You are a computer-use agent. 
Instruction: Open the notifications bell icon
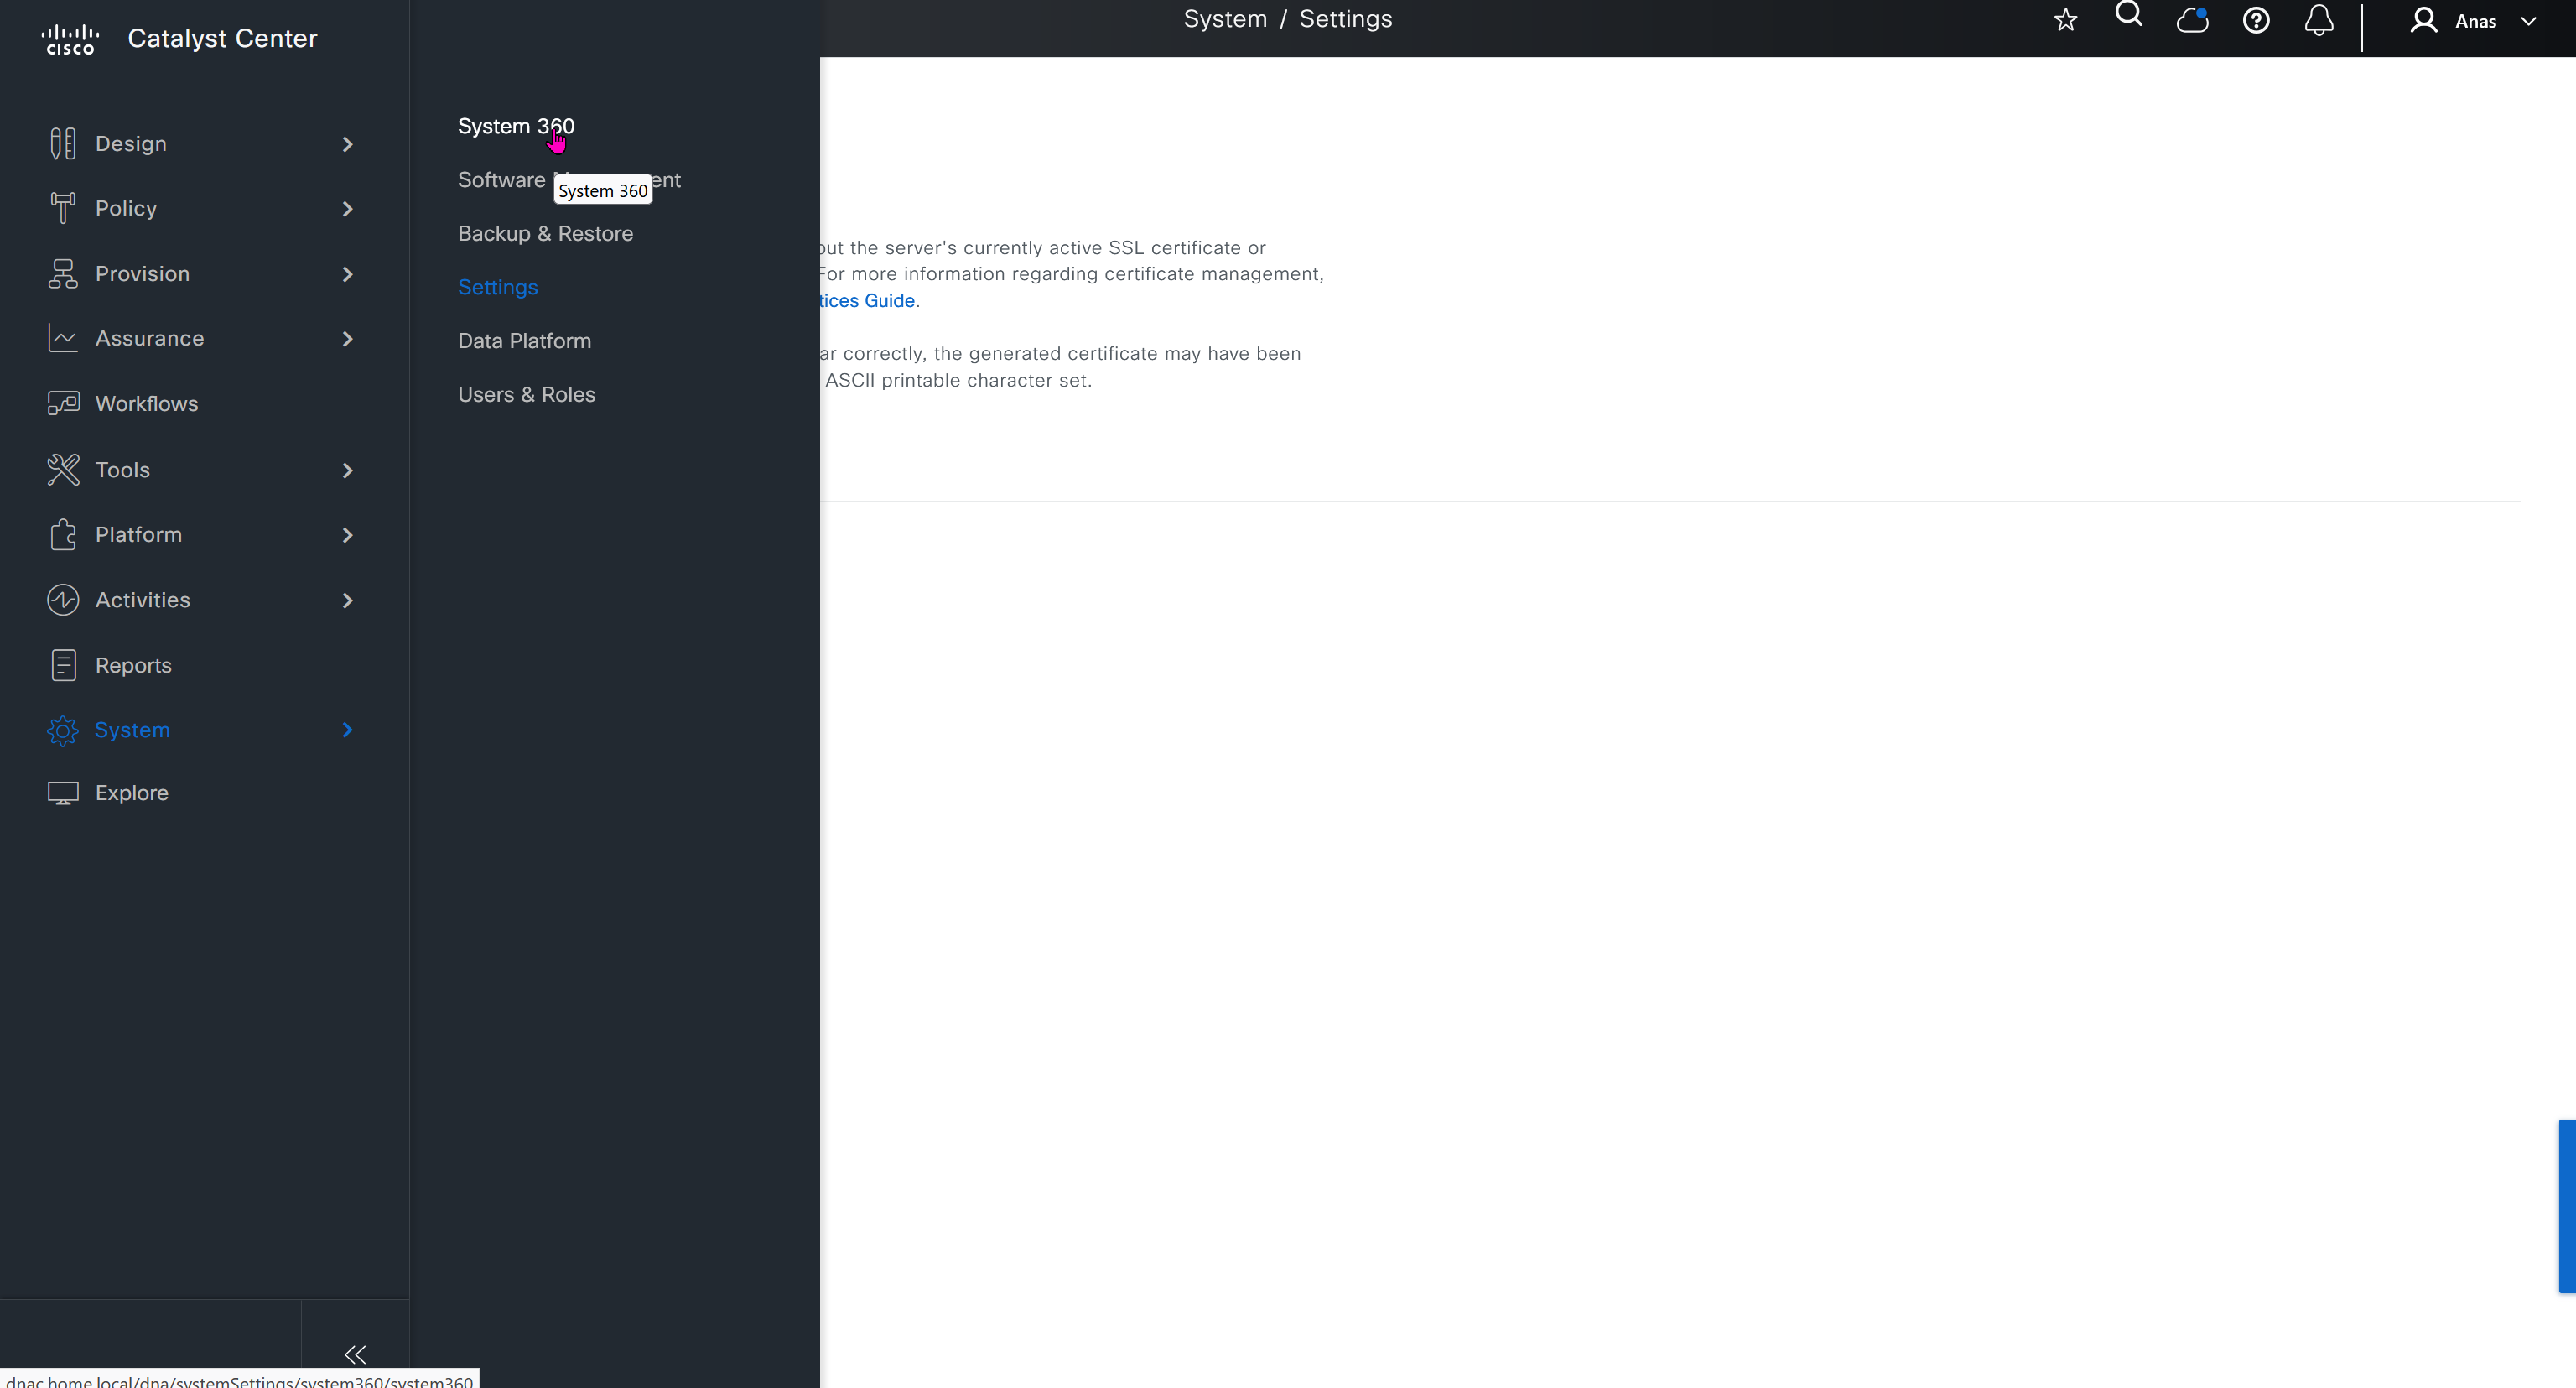pos(2319,20)
